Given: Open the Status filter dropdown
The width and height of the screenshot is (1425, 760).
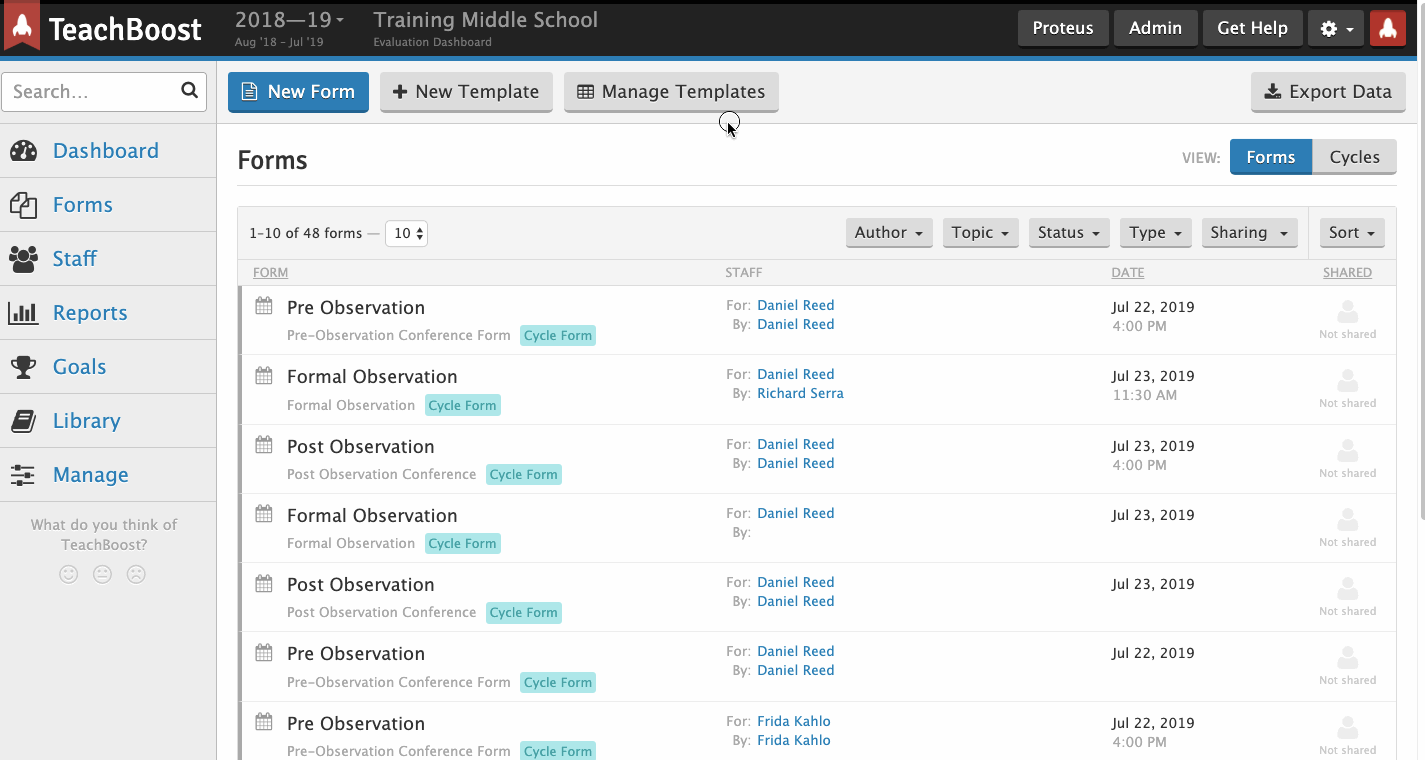Looking at the screenshot, I should [1068, 233].
